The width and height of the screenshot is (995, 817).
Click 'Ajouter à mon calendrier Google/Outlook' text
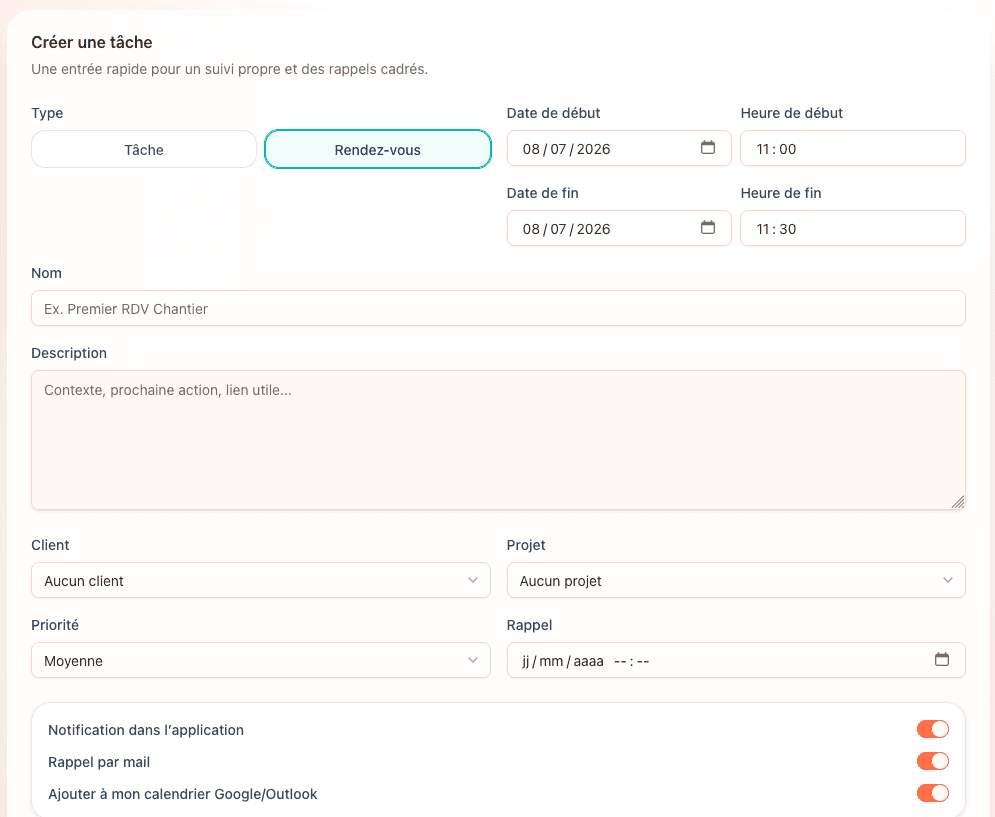183,794
